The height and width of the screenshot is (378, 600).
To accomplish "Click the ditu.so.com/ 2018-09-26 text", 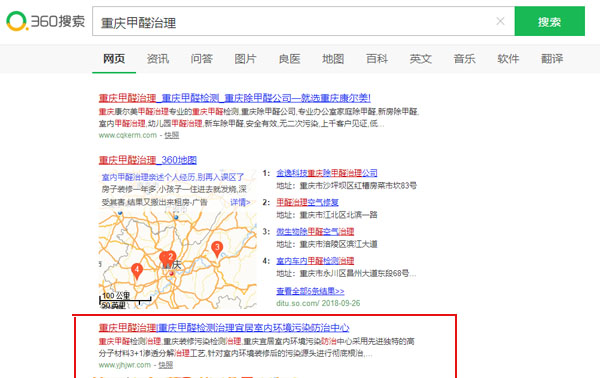I will (x=318, y=303).
